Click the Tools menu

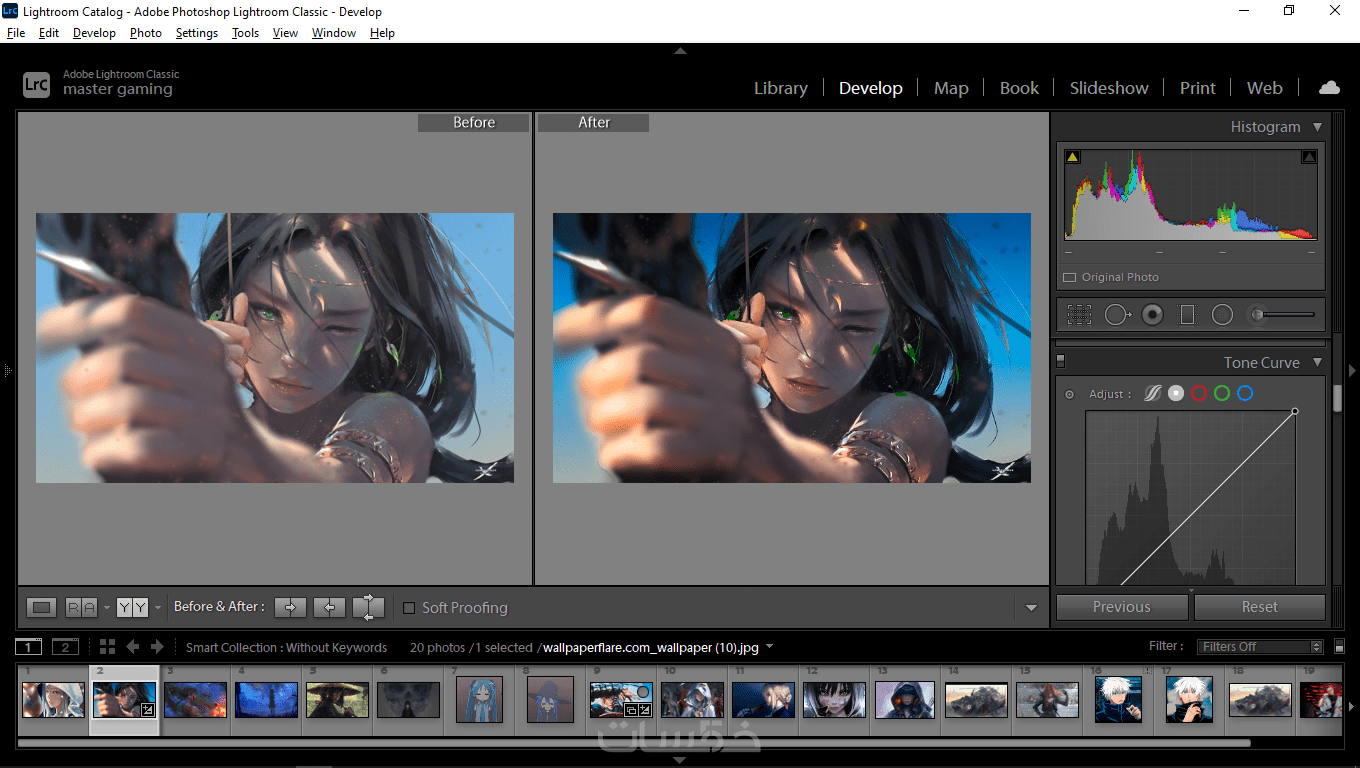click(245, 33)
